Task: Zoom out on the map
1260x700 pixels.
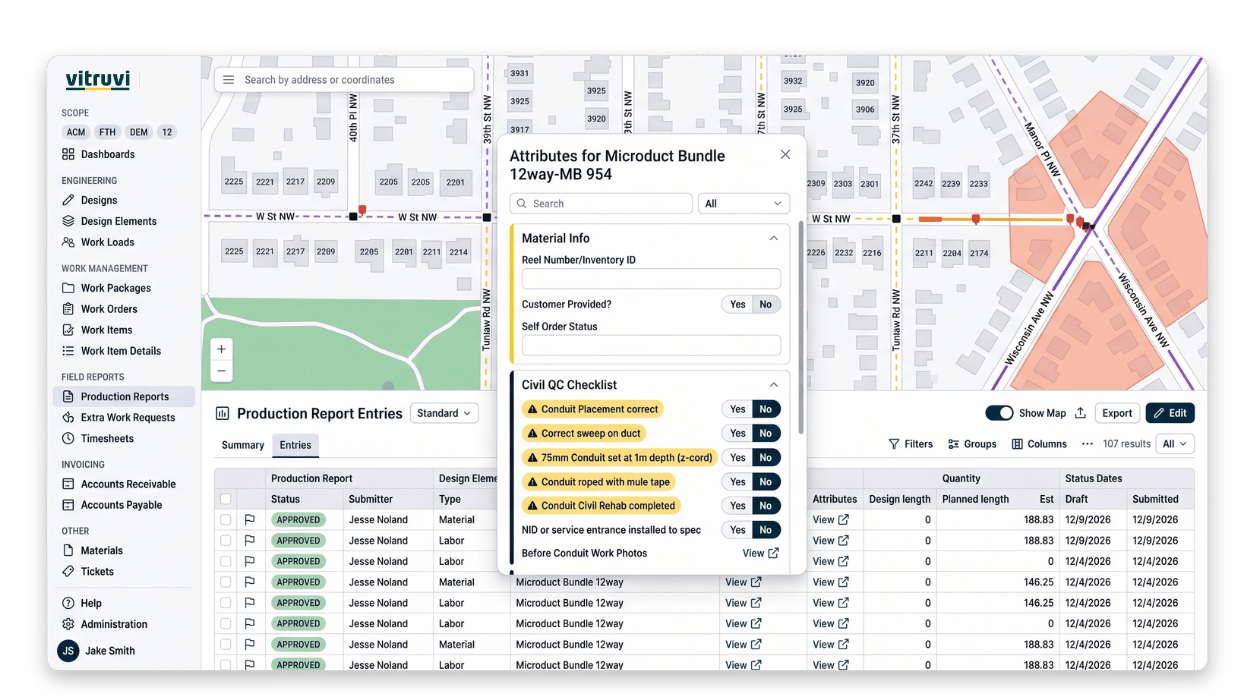Action: point(221,371)
